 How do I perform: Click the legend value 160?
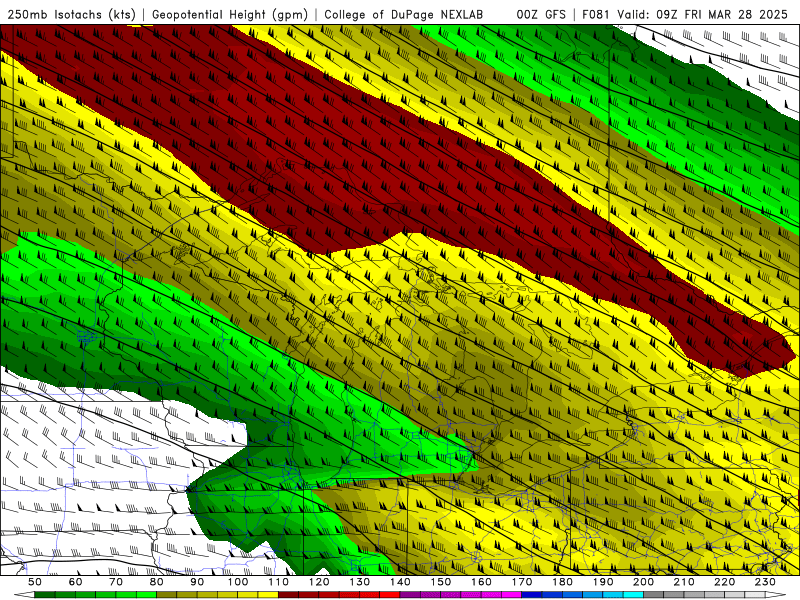pyautogui.click(x=481, y=582)
